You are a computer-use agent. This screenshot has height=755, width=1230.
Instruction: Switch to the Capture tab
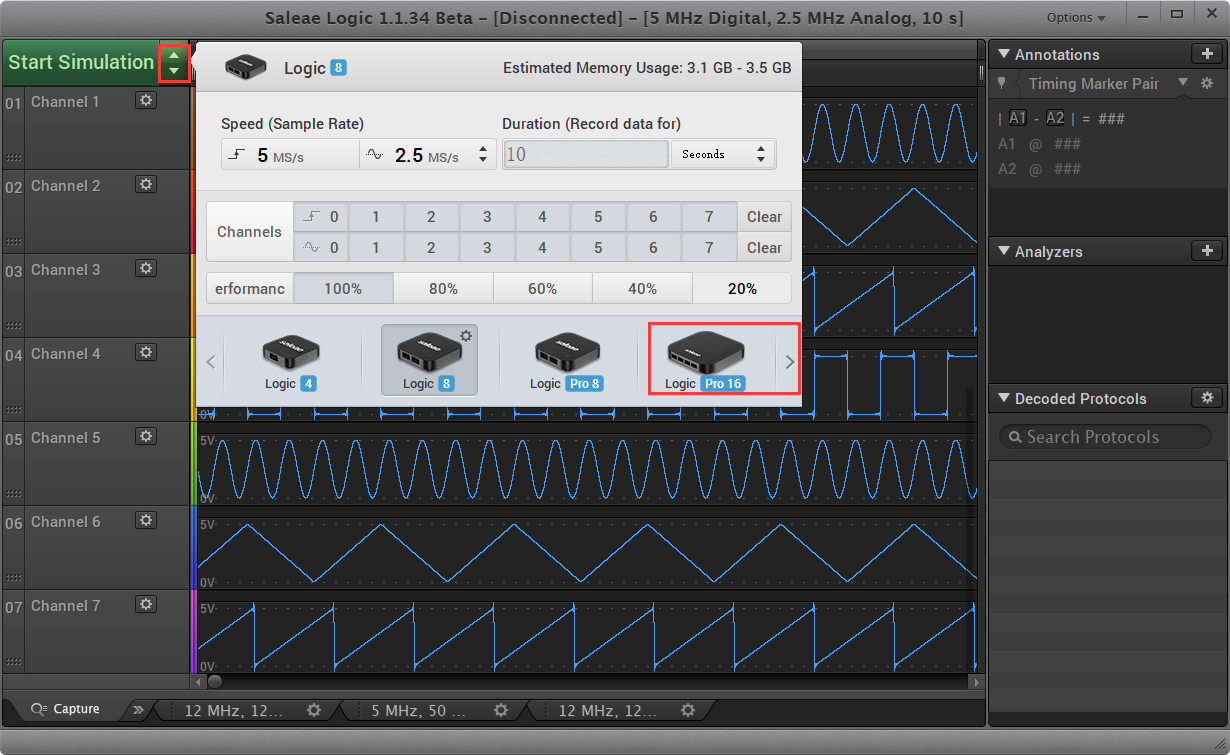point(66,709)
